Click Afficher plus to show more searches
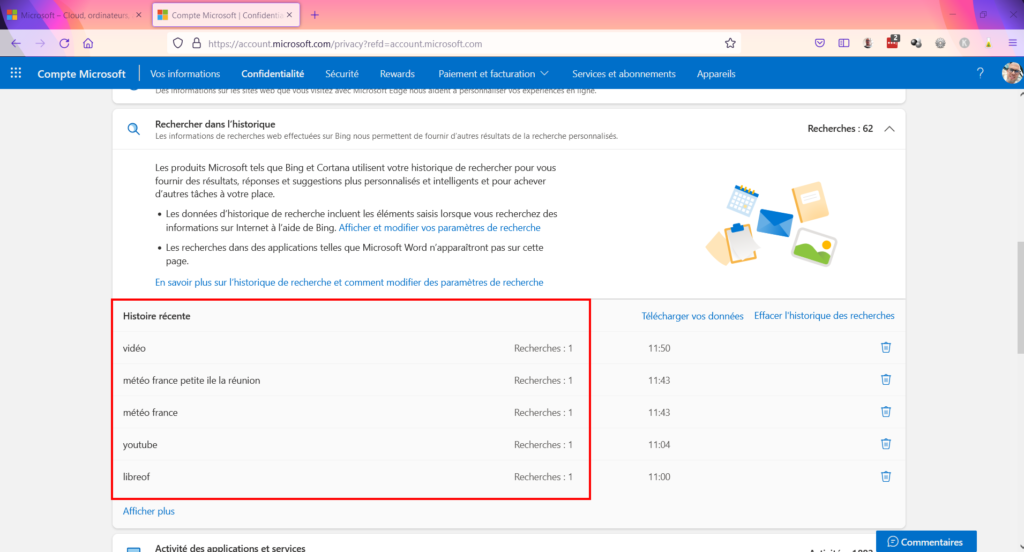 (x=148, y=511)
